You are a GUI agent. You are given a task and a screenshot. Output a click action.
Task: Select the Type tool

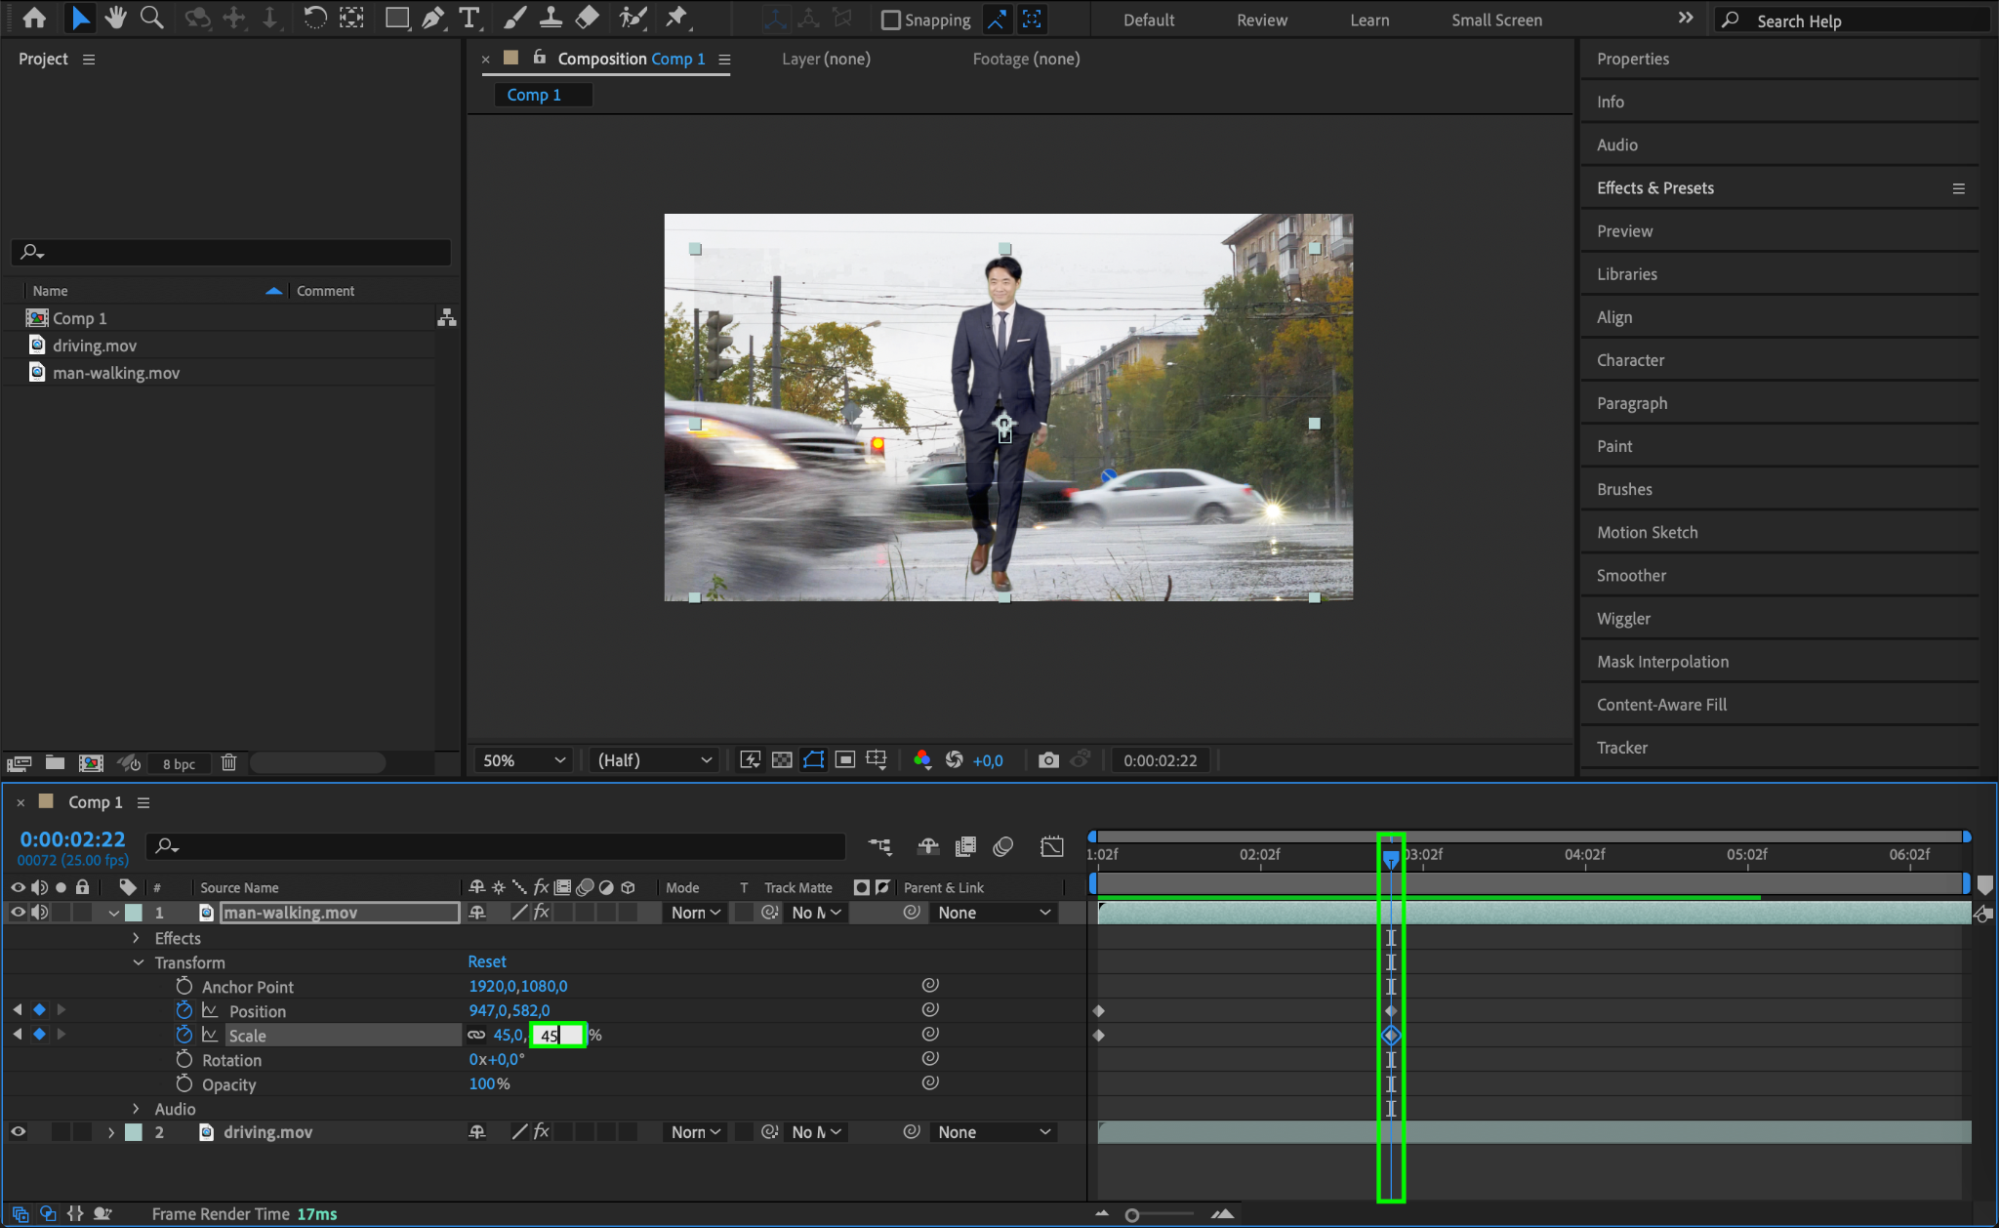click(468, 18)
